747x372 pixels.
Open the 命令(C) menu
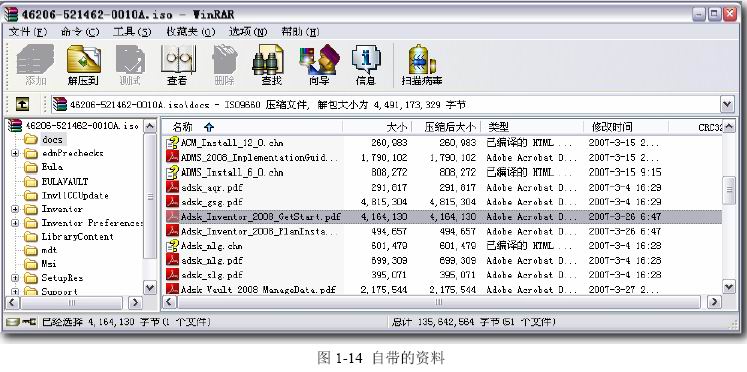tap(80, 32)
